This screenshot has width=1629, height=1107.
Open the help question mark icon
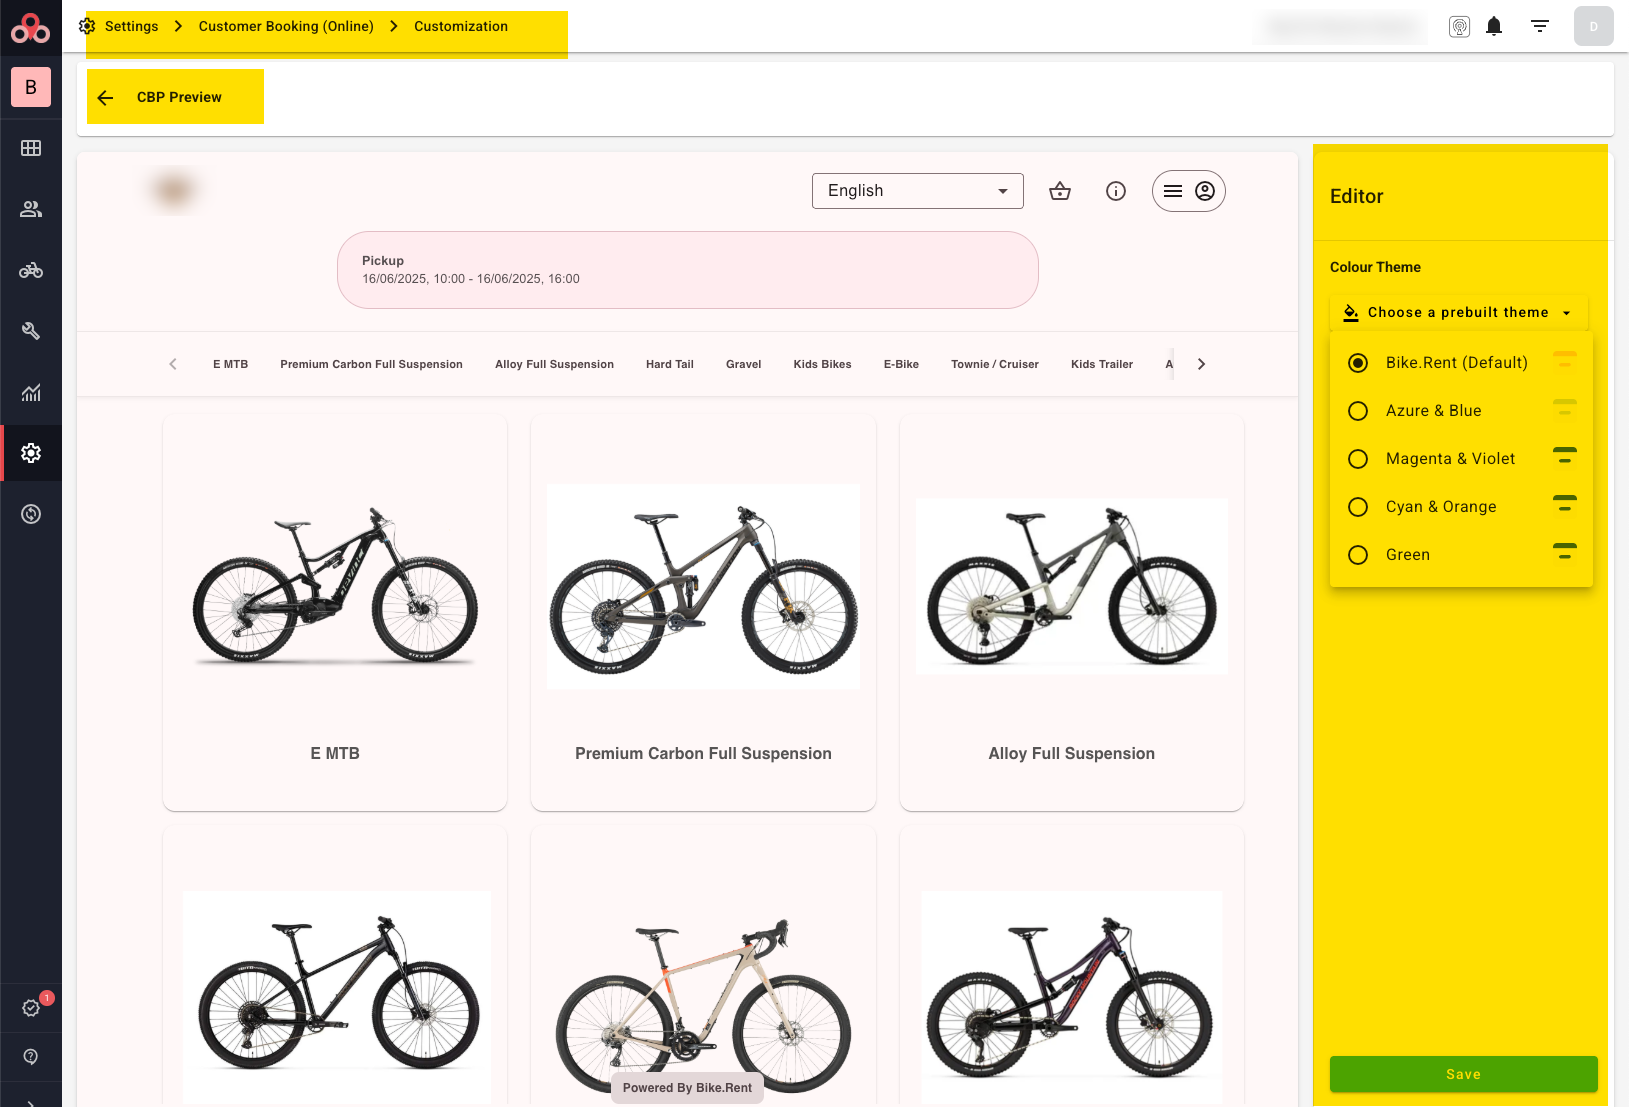[31, 1057]
